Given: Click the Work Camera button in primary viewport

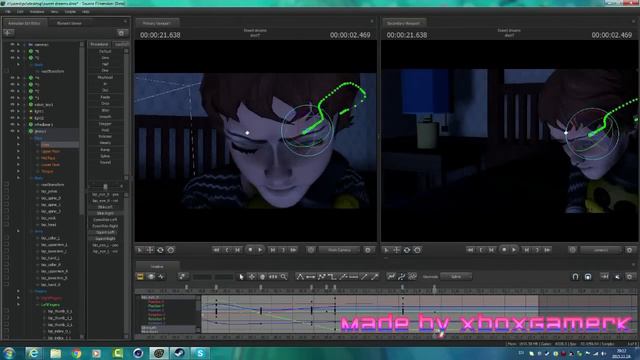Looking at the screenshot, I should pos(339,250).
